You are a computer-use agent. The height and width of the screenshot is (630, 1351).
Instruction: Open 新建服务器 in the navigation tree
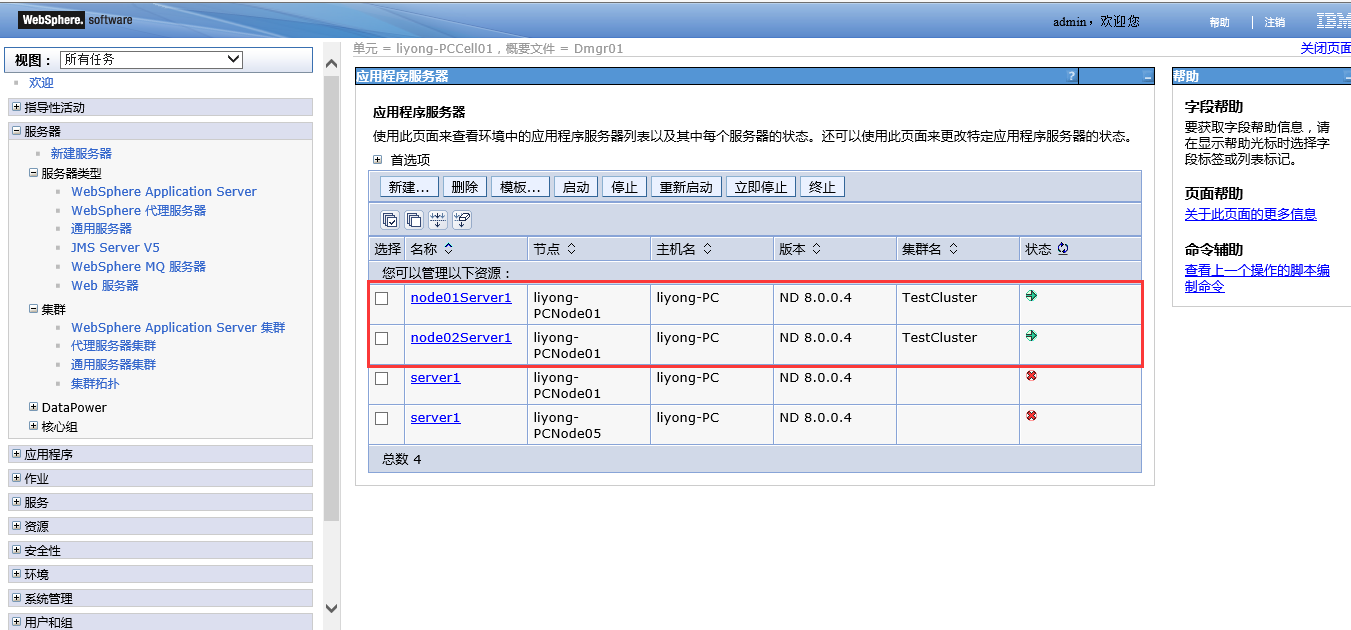[81, 154]
